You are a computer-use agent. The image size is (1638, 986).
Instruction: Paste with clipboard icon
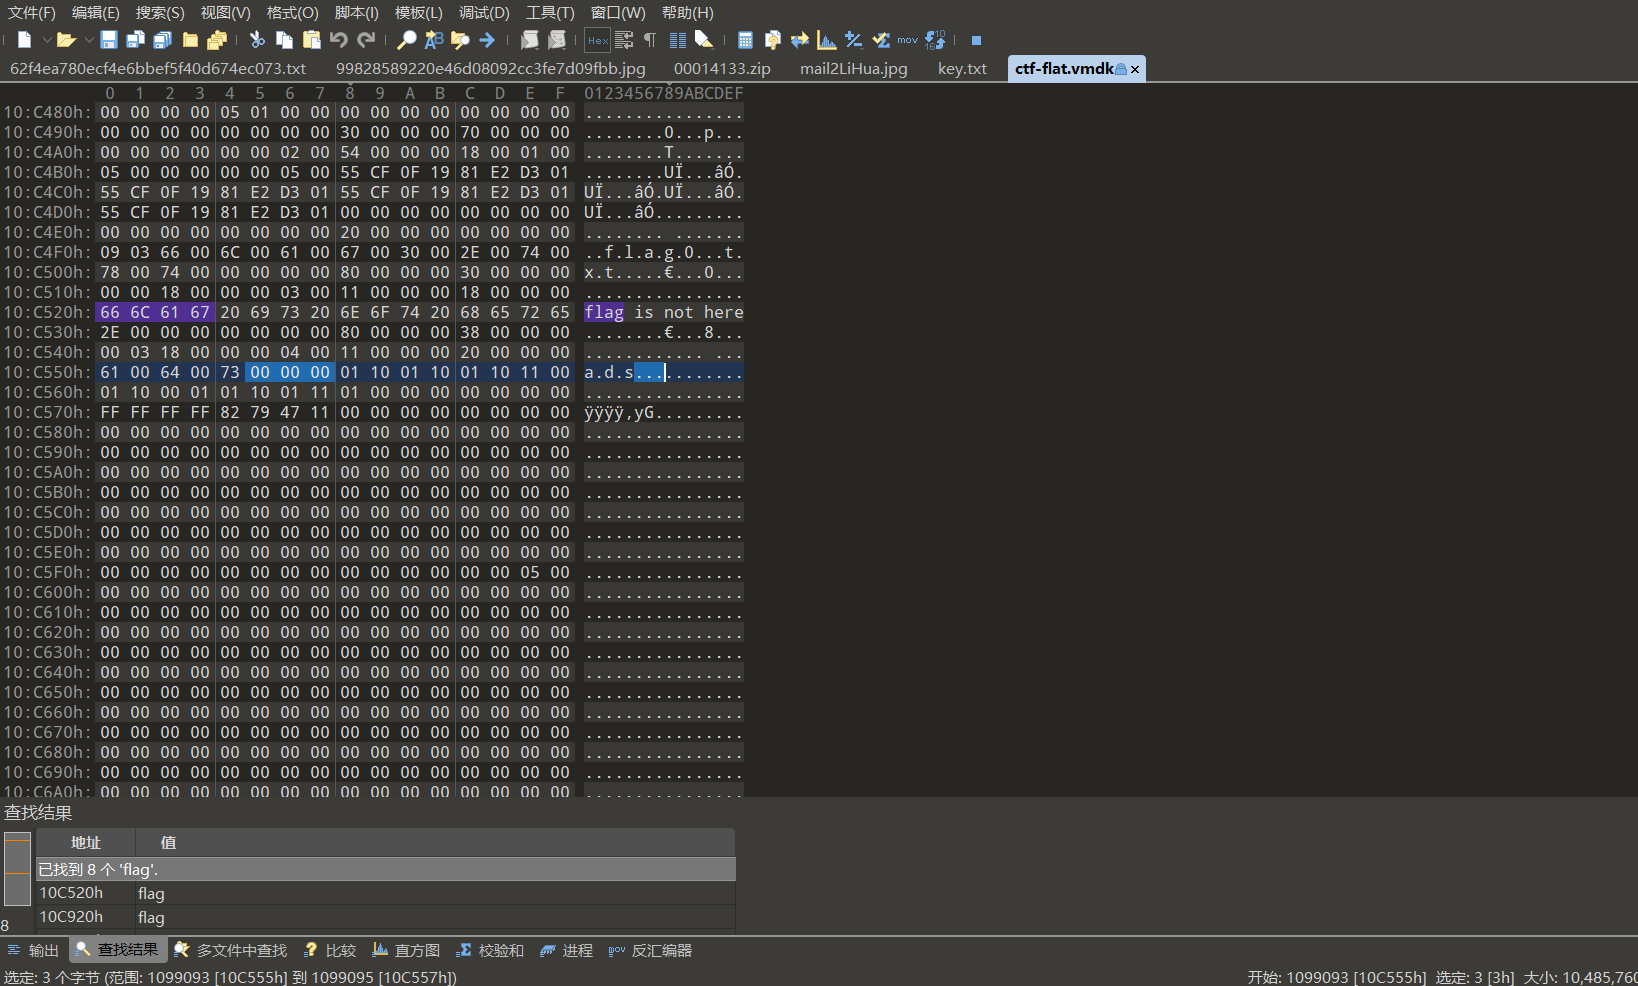pyautogui.click(x=311, y=40)
